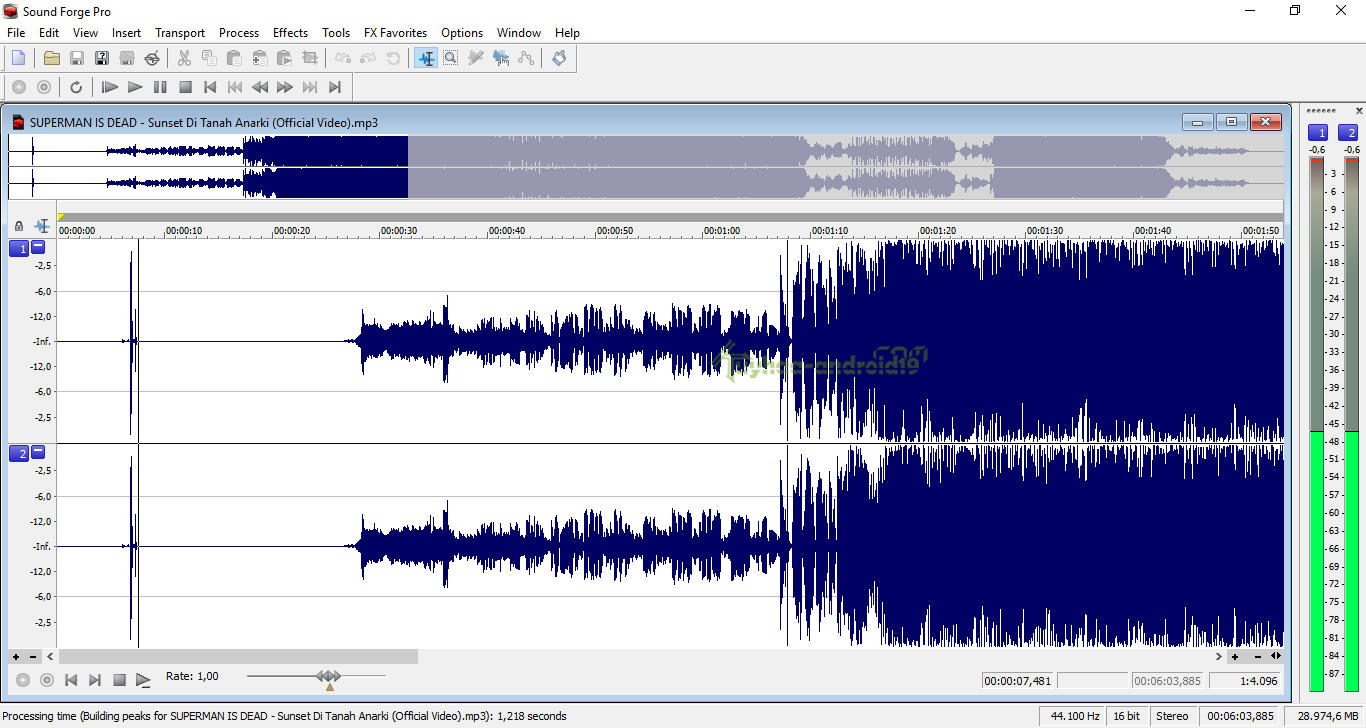Viewport: 1366px width, 728px height.
Task: Click the data window Stop button
Action: coord(119,680)
